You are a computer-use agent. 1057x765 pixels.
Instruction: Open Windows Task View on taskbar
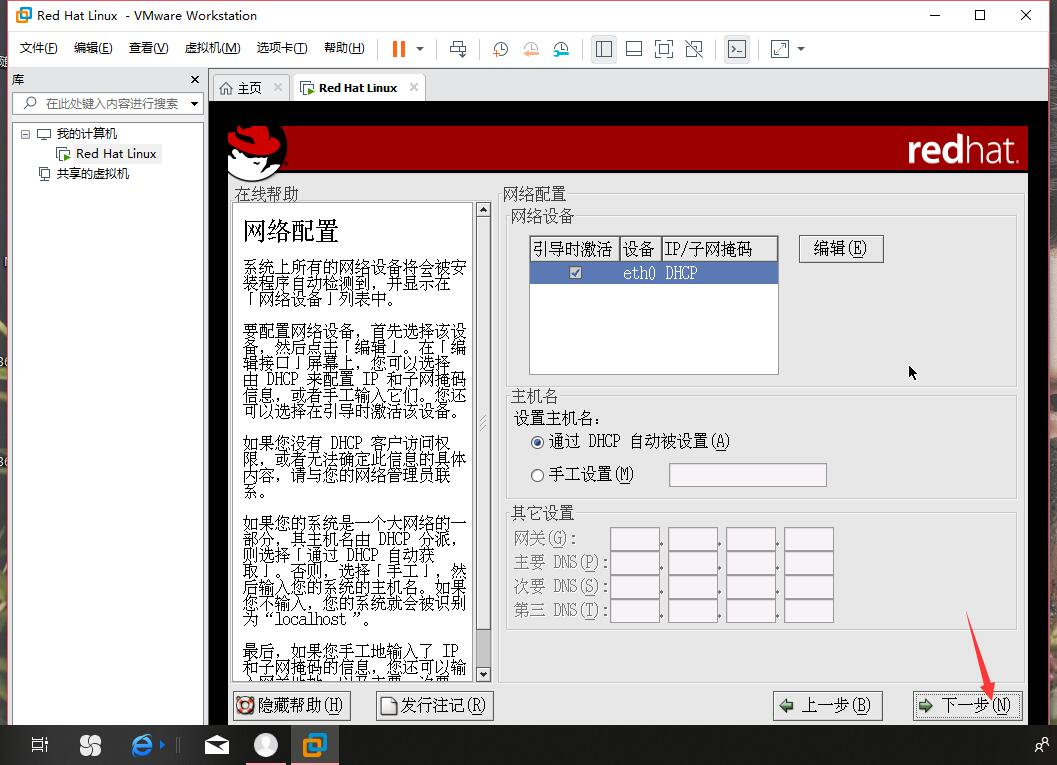39,745
